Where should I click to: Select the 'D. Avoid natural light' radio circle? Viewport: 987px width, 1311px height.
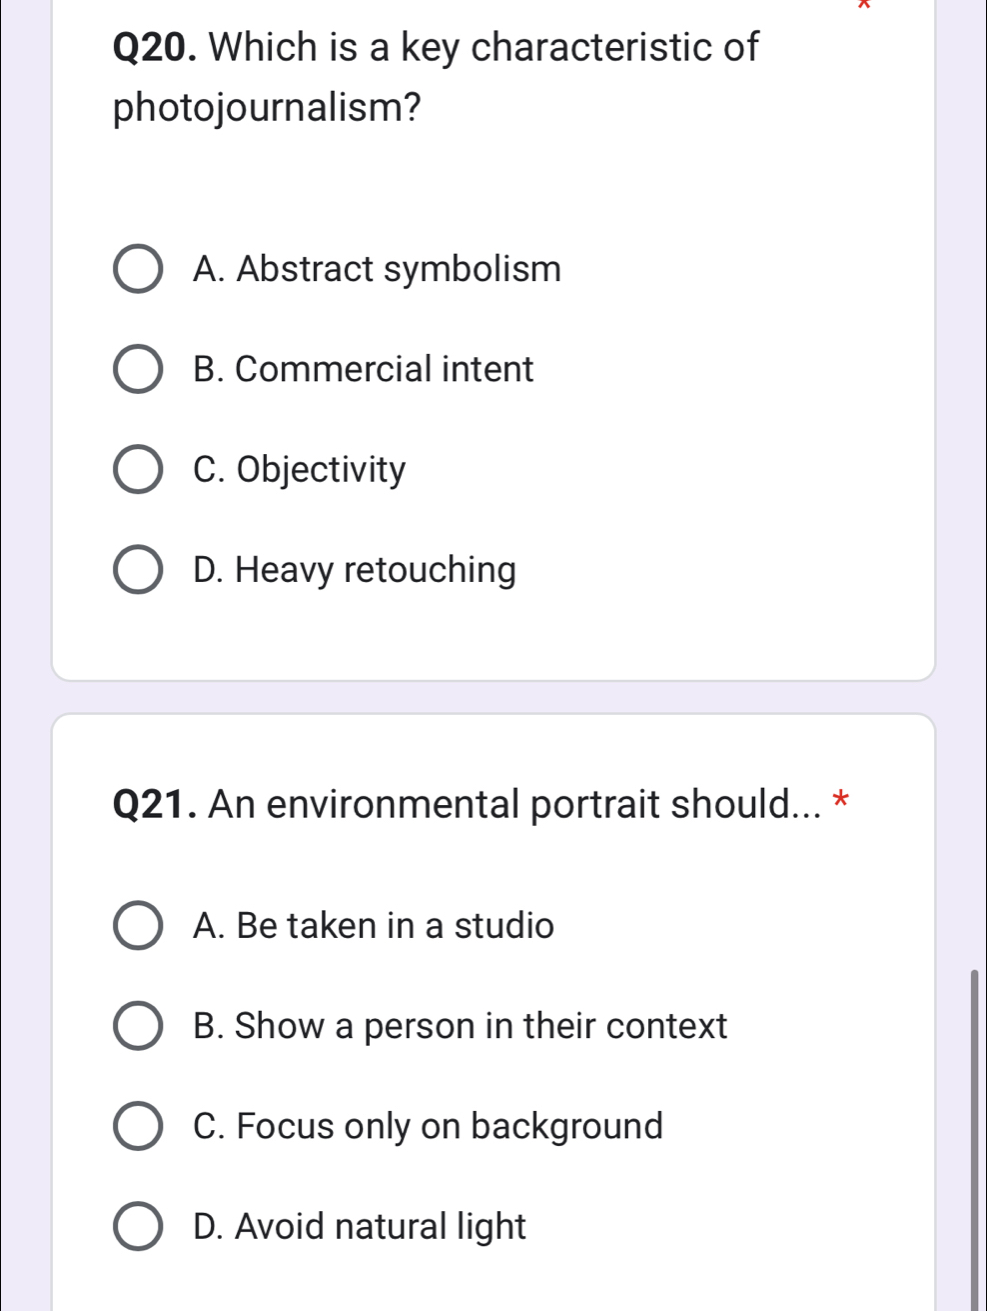[x=138, y=1227]
